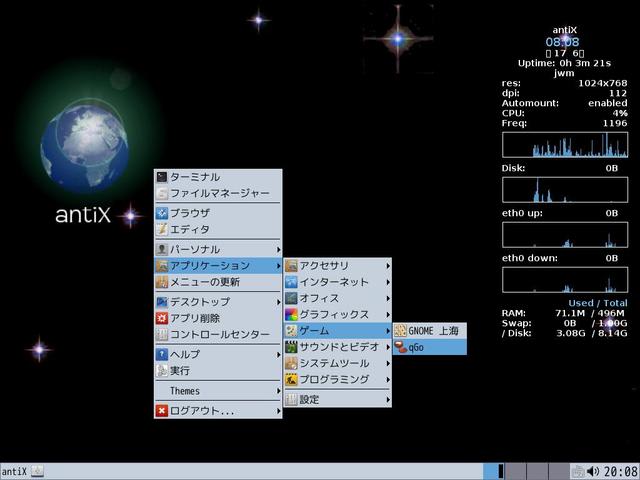Click the games icon beside ゲーム
Viewport: 640px width, 480px height.
tap(291, 331)
